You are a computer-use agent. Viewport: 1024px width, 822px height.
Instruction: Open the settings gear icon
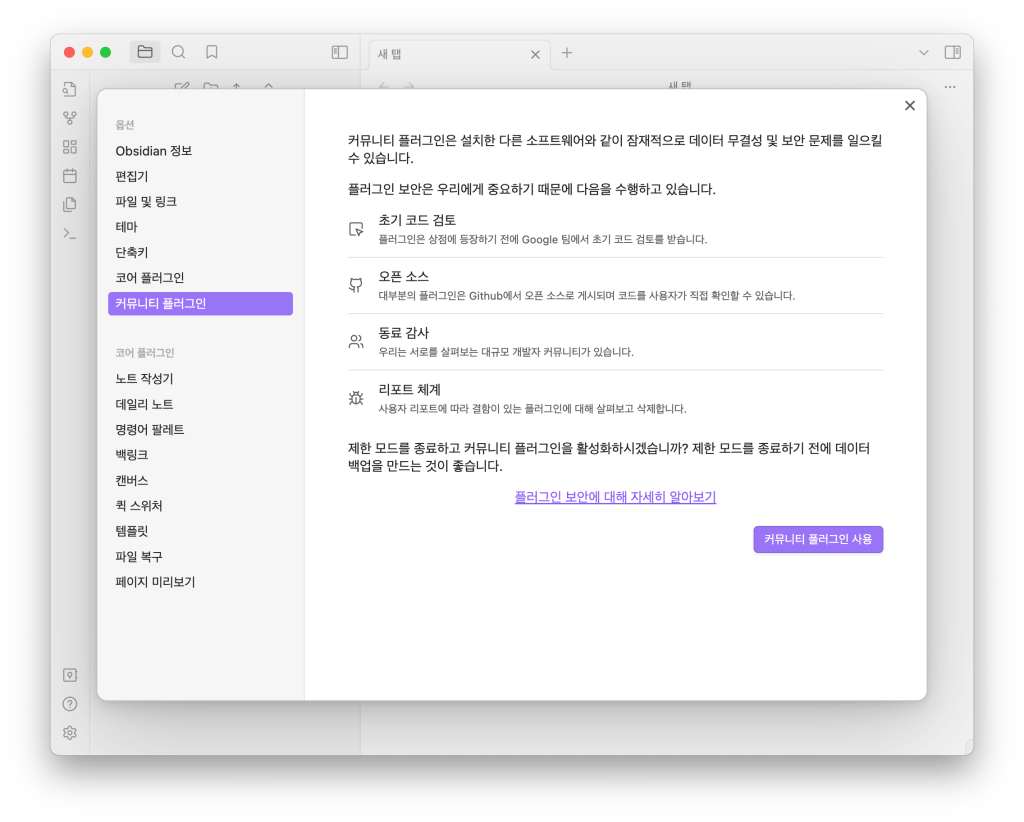(x=70, y=733)
